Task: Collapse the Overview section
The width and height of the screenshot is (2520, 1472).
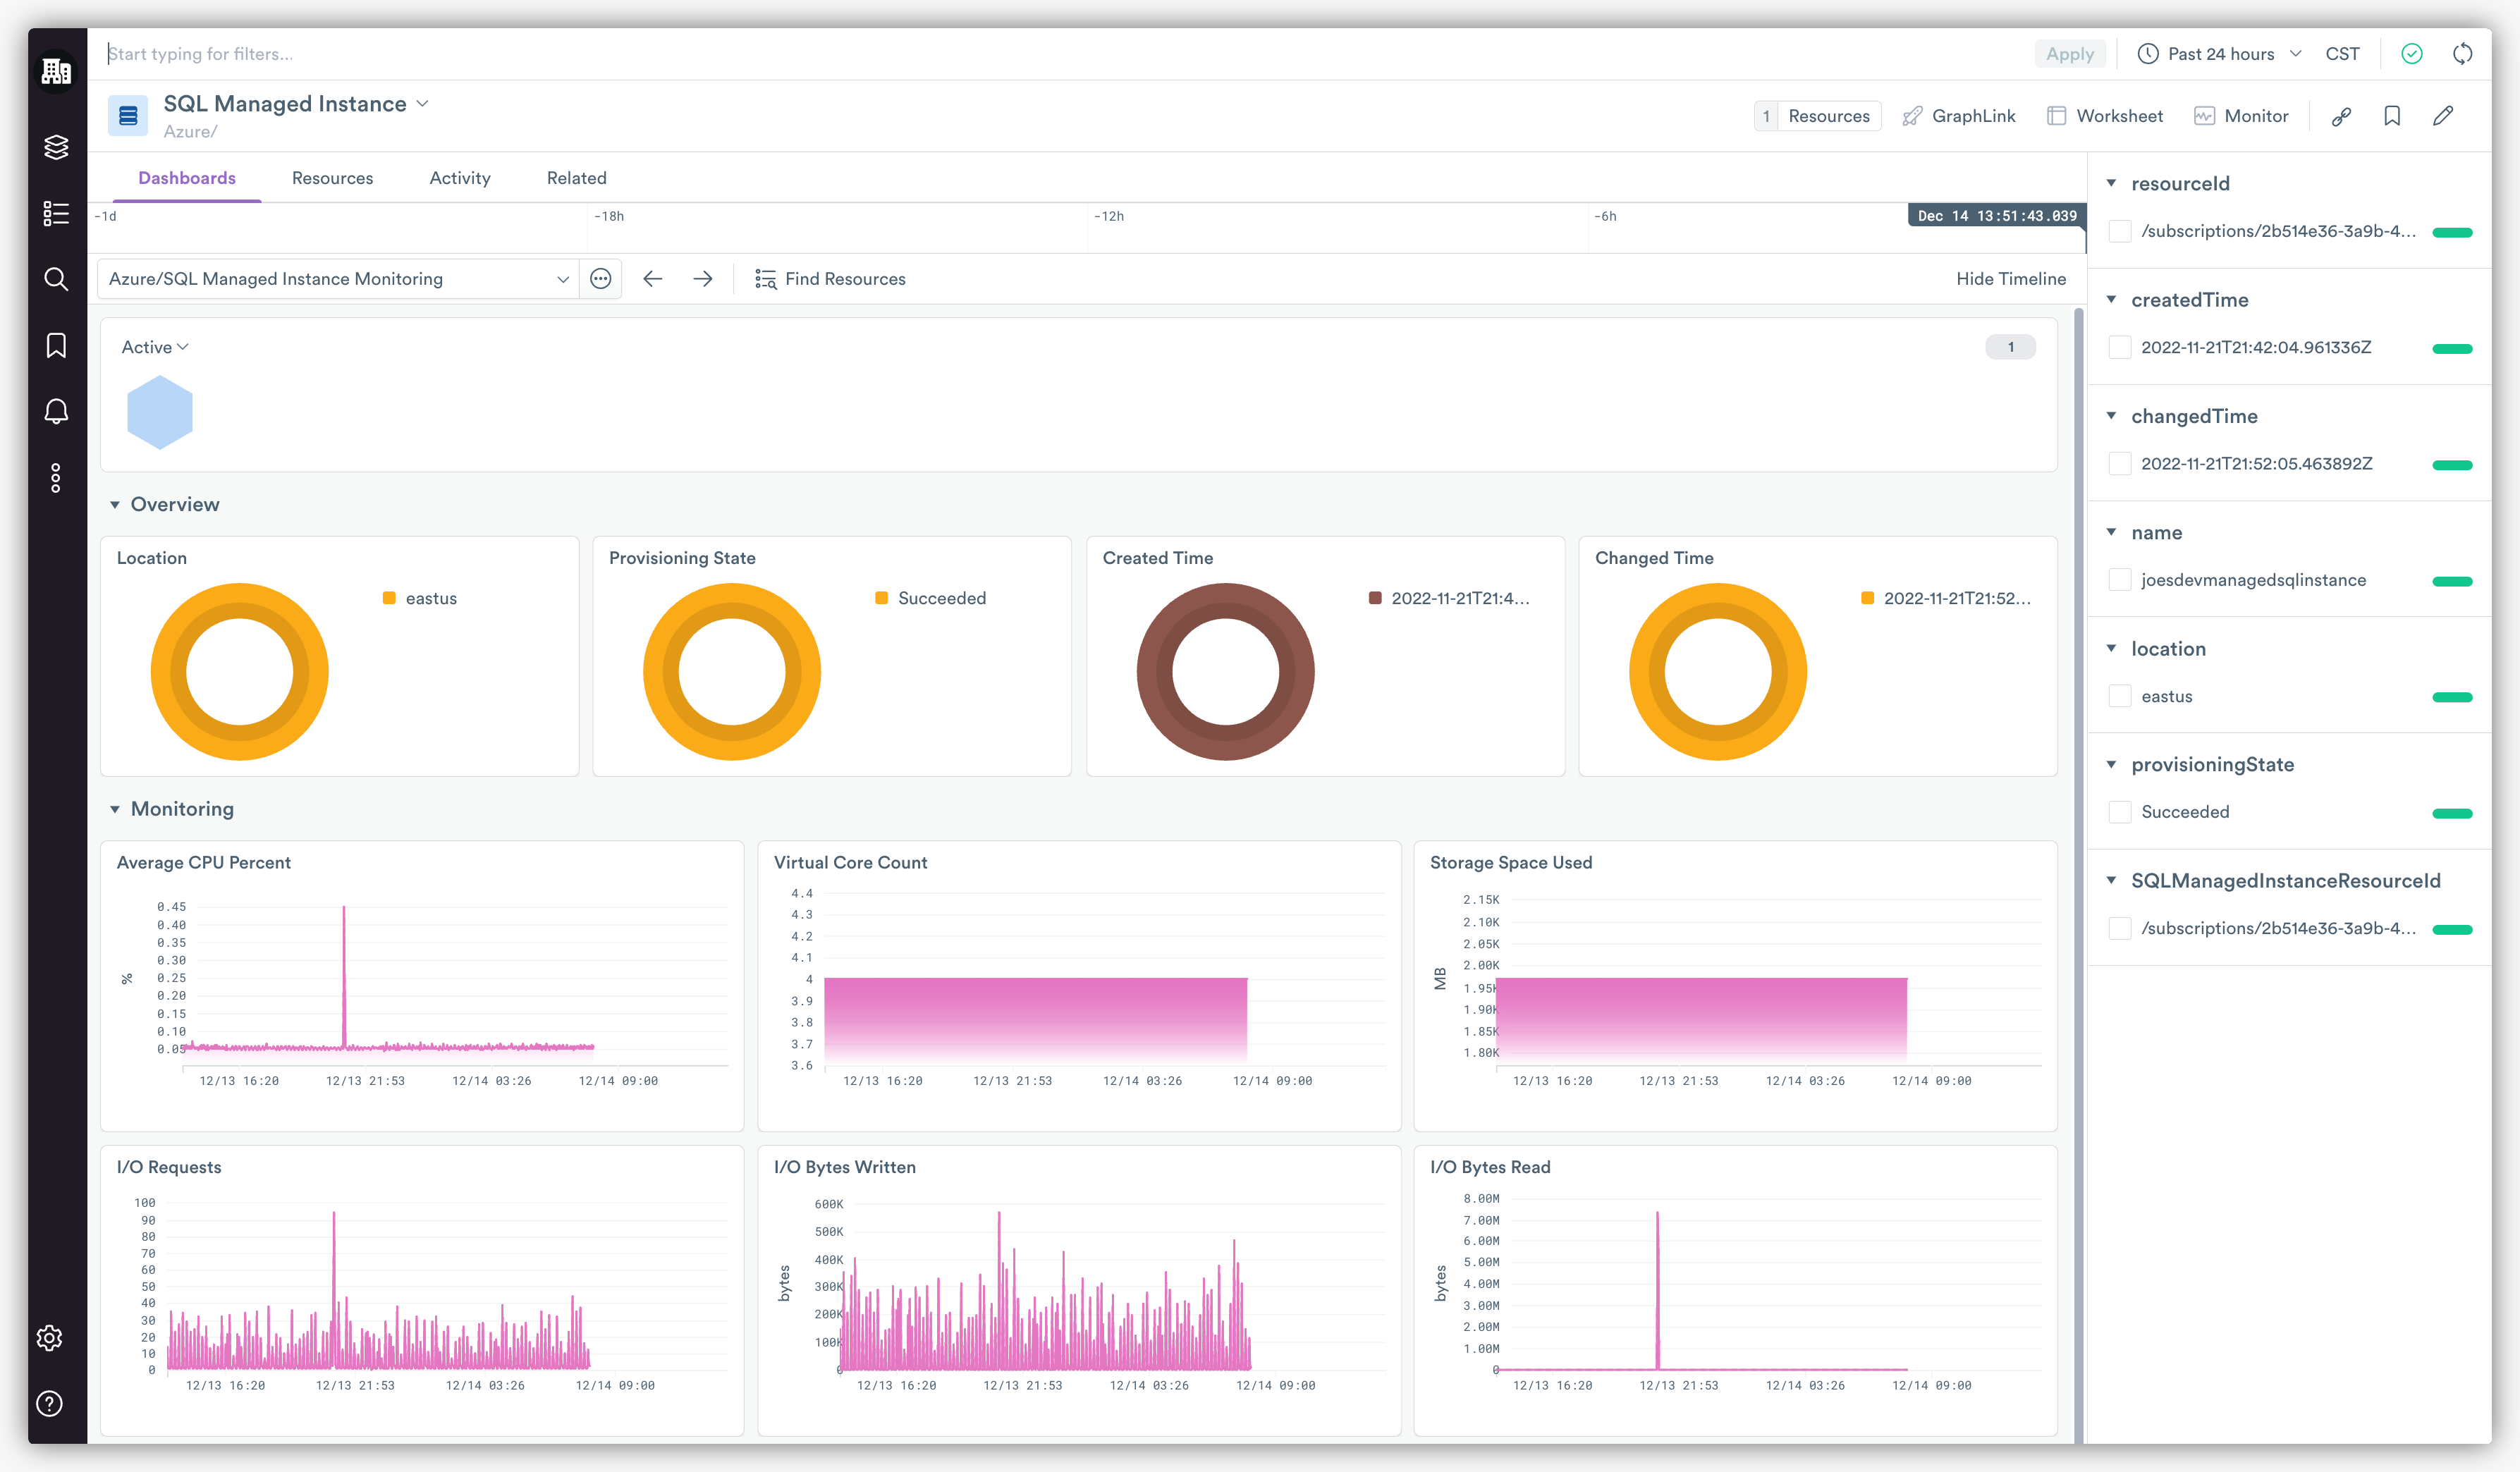Action: [x=115, y=505]
